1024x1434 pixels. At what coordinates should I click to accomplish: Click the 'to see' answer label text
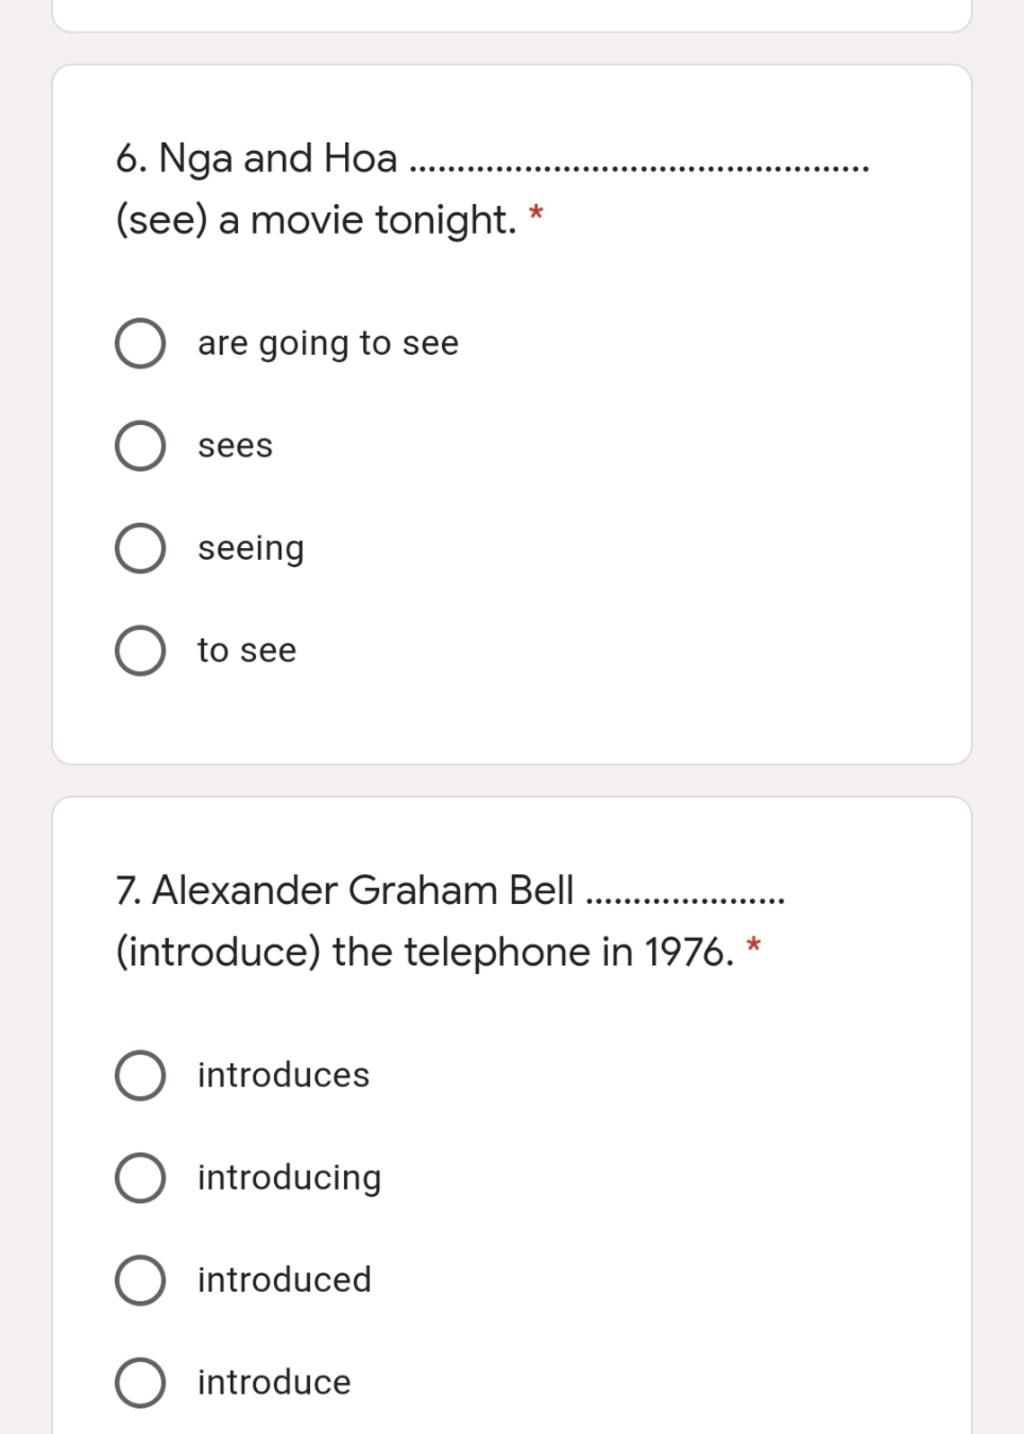tap(247, 651)
